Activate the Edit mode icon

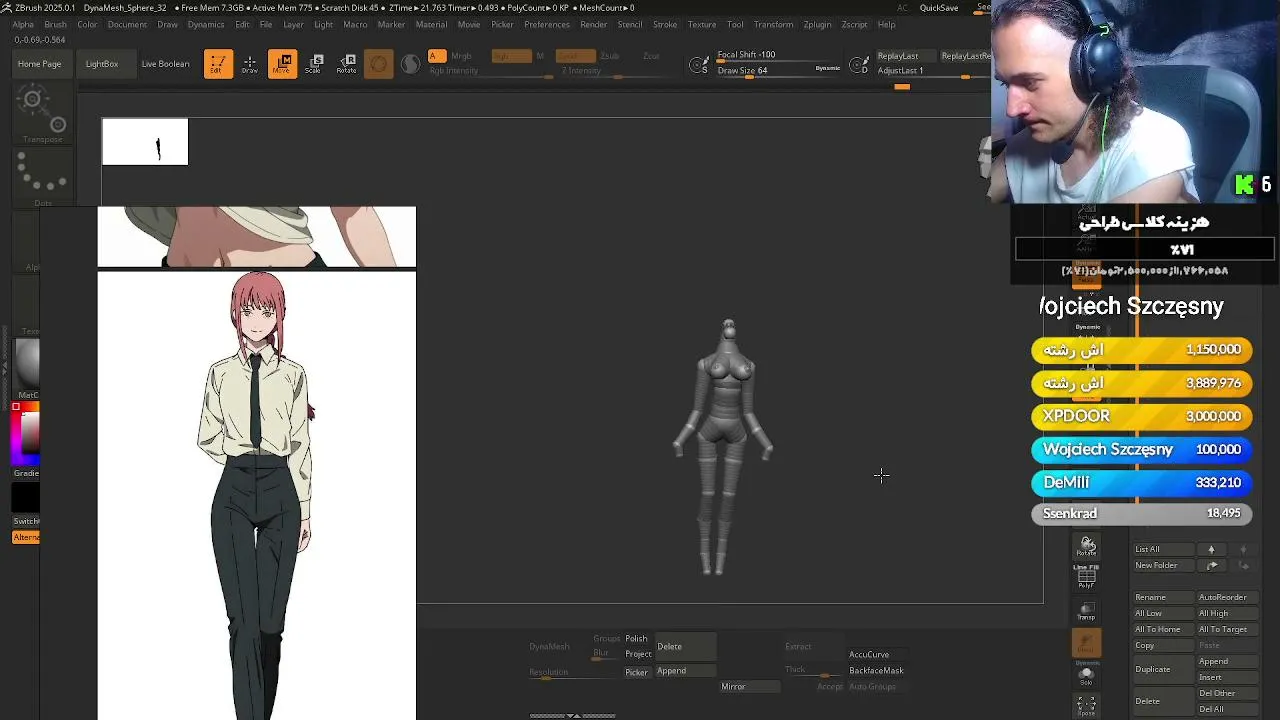tap(218, 64)
